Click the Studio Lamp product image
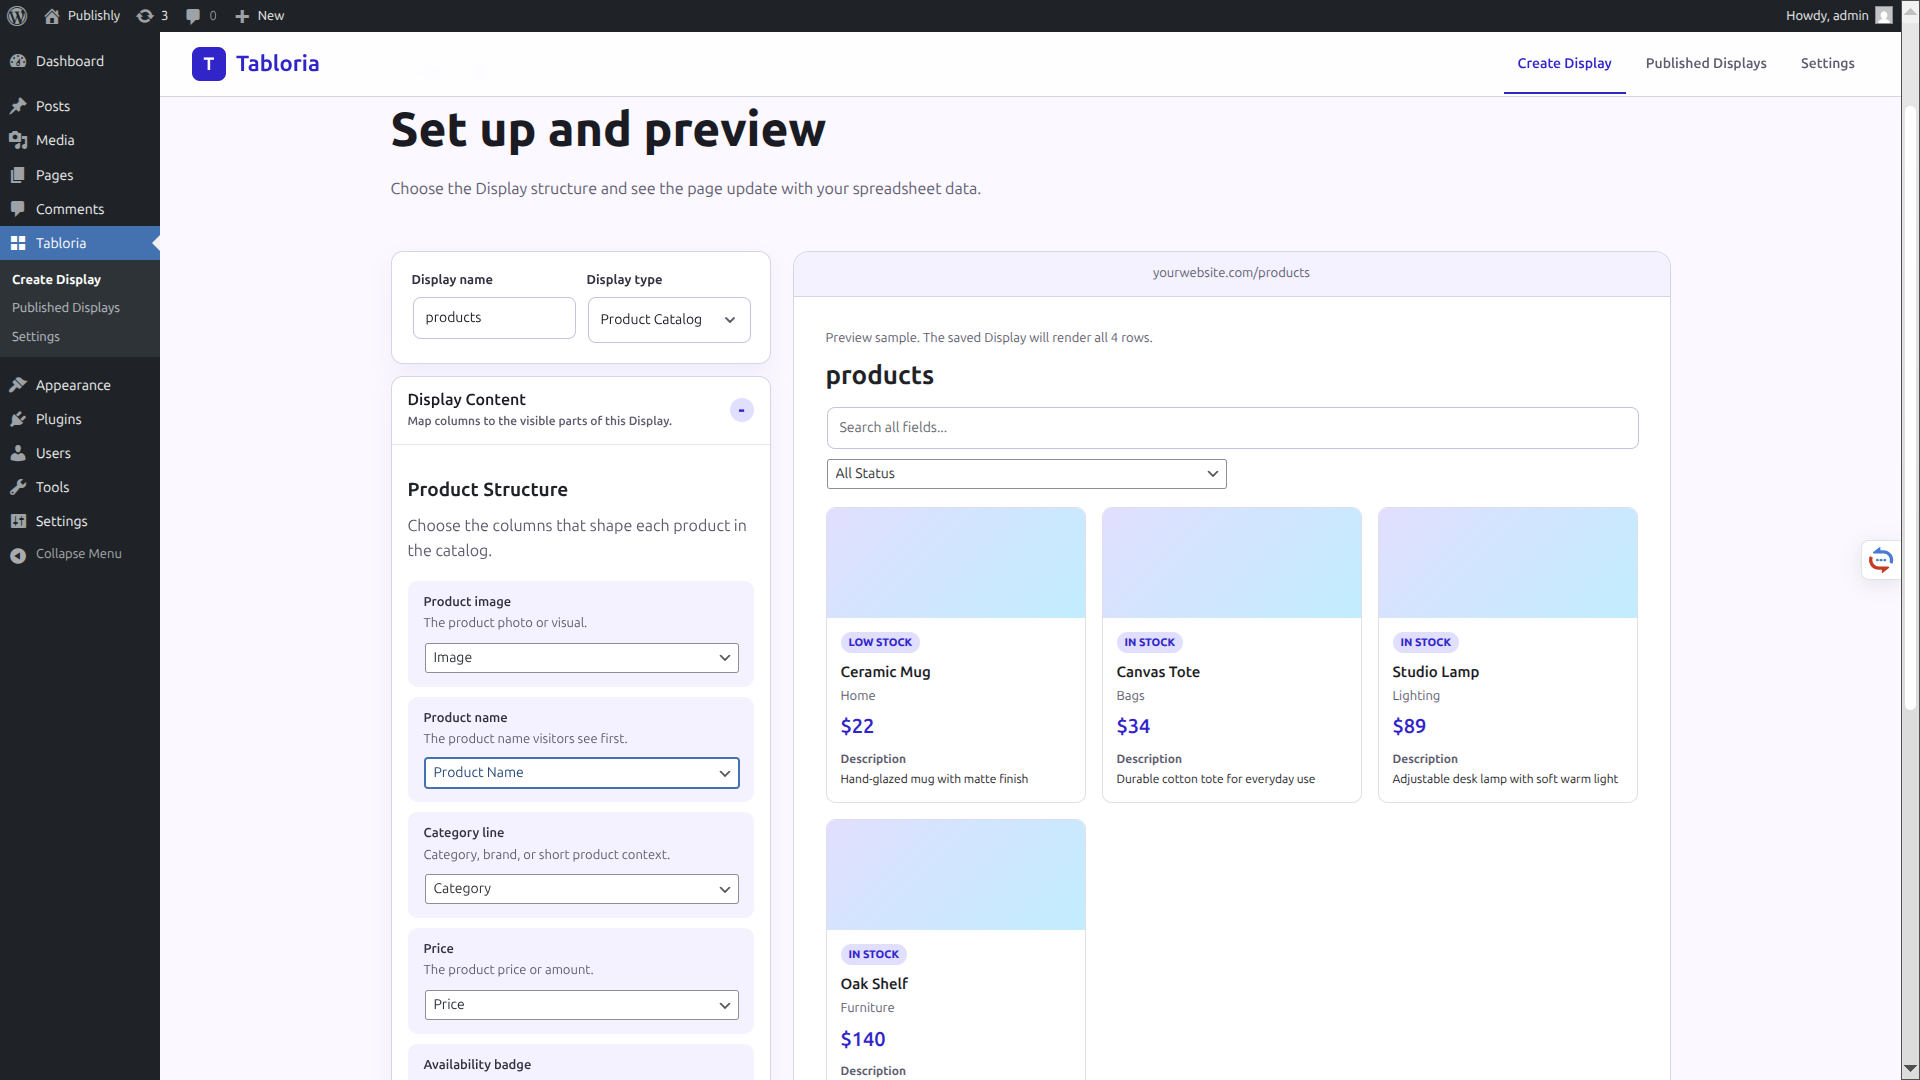This screenshot has width=1920, height=1080. click(x=1507, y=563)
